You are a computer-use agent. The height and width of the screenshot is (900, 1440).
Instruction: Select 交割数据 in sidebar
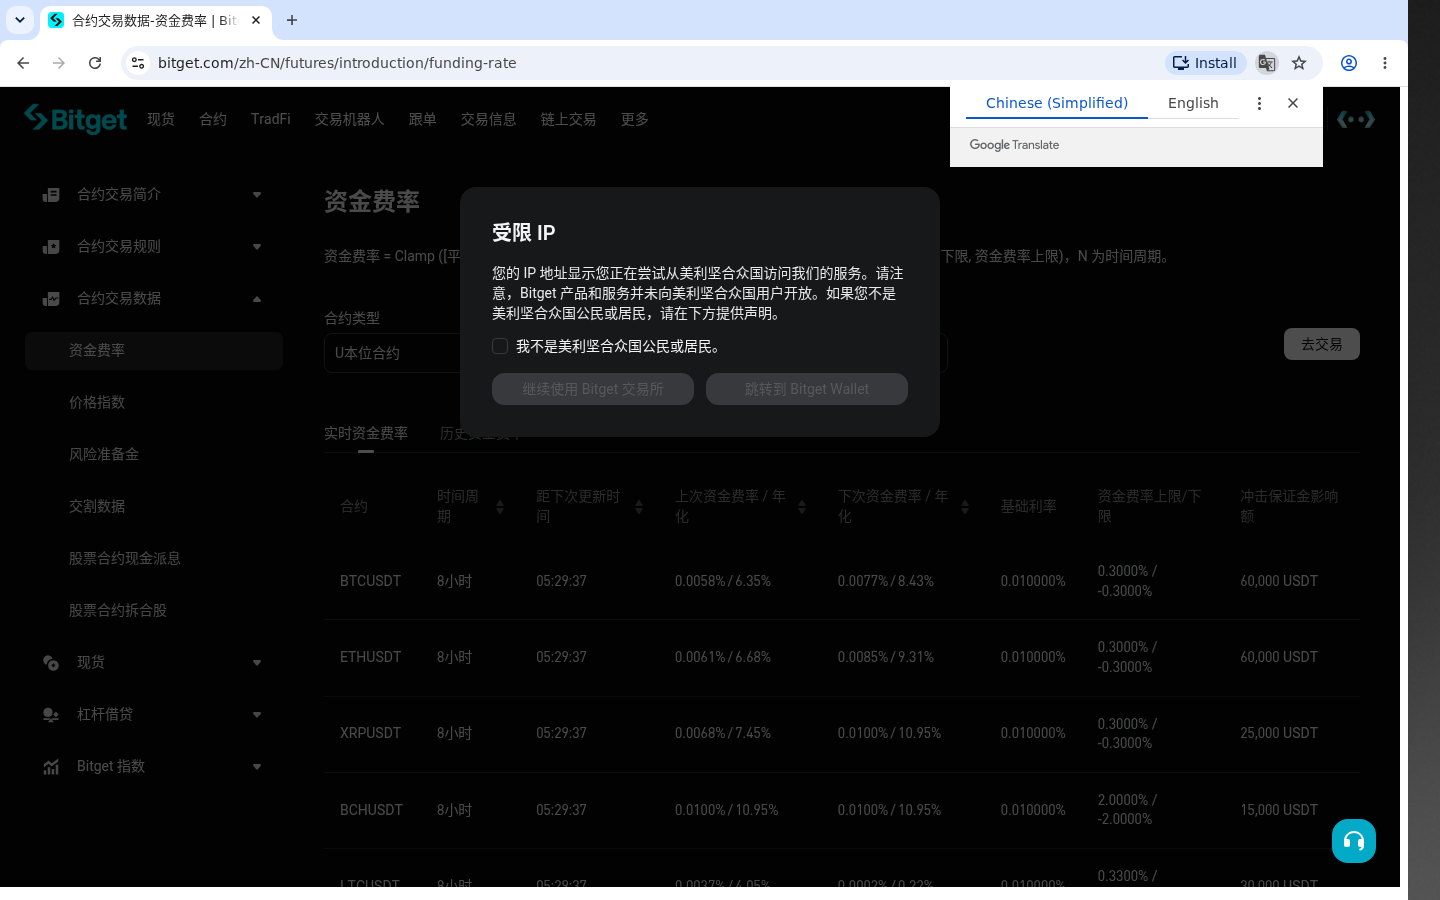tap(97, 507)
